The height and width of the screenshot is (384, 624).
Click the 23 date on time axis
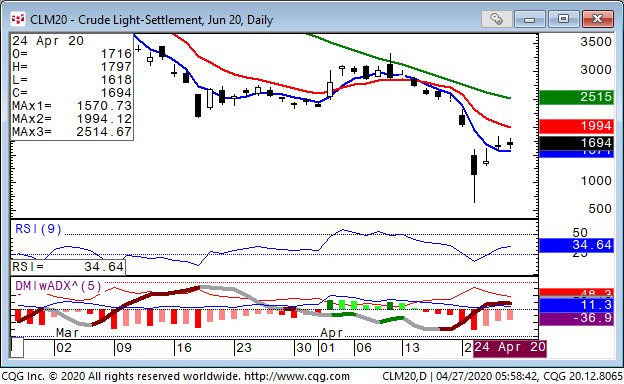(244, 348)
